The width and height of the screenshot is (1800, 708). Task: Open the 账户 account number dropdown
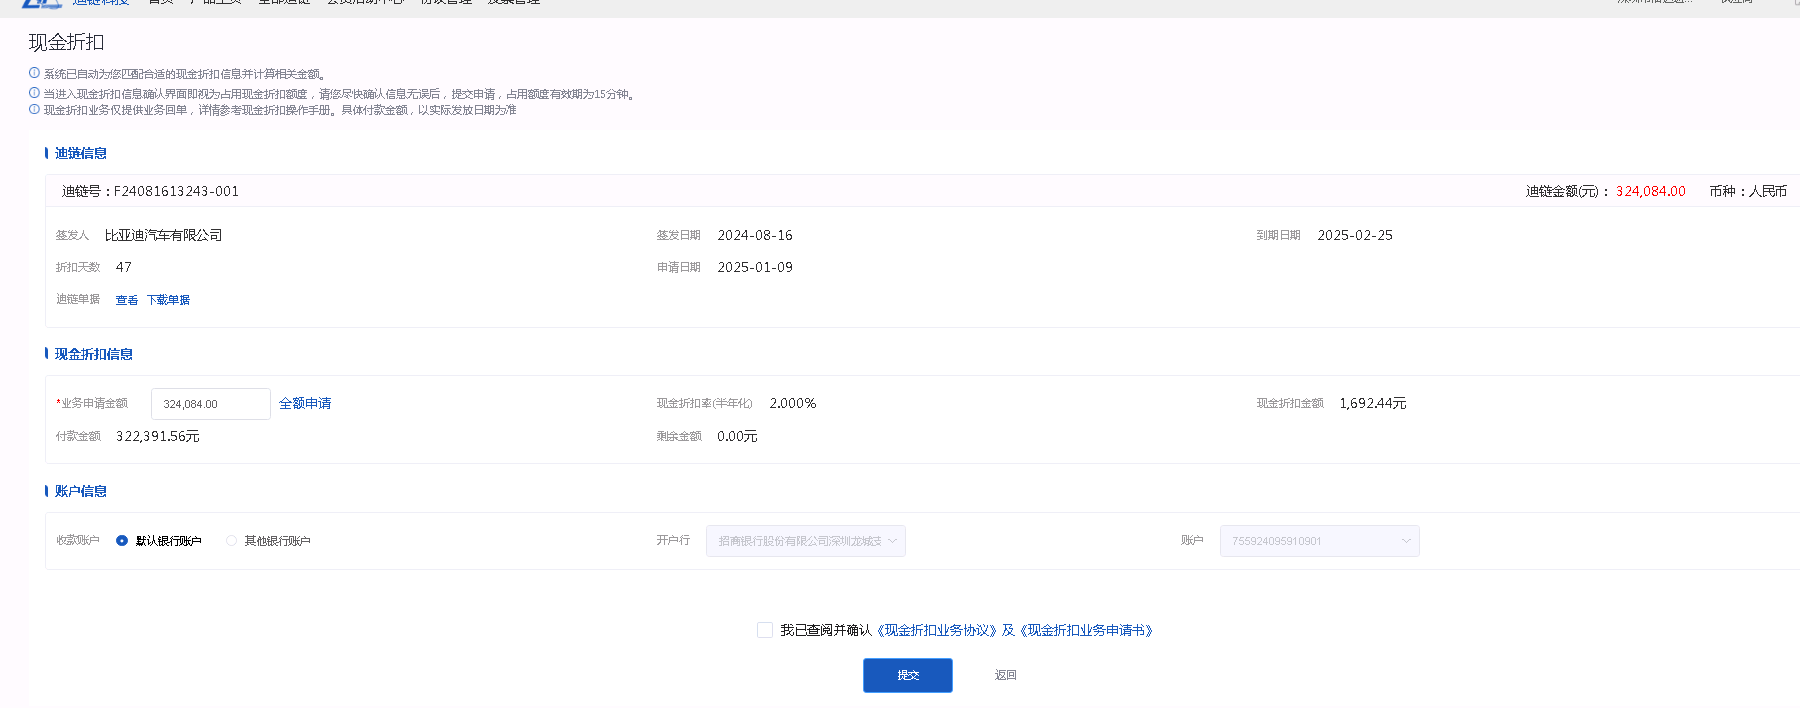1319,541
